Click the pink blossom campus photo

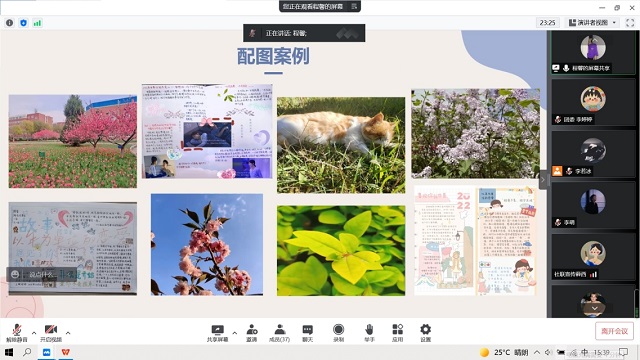[73, 141]
